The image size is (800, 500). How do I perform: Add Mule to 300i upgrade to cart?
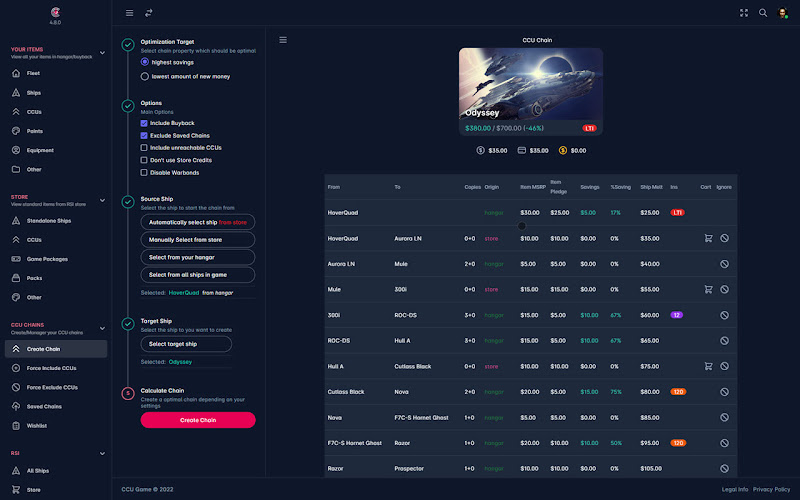pyautogui.click(x=708, y=289)
